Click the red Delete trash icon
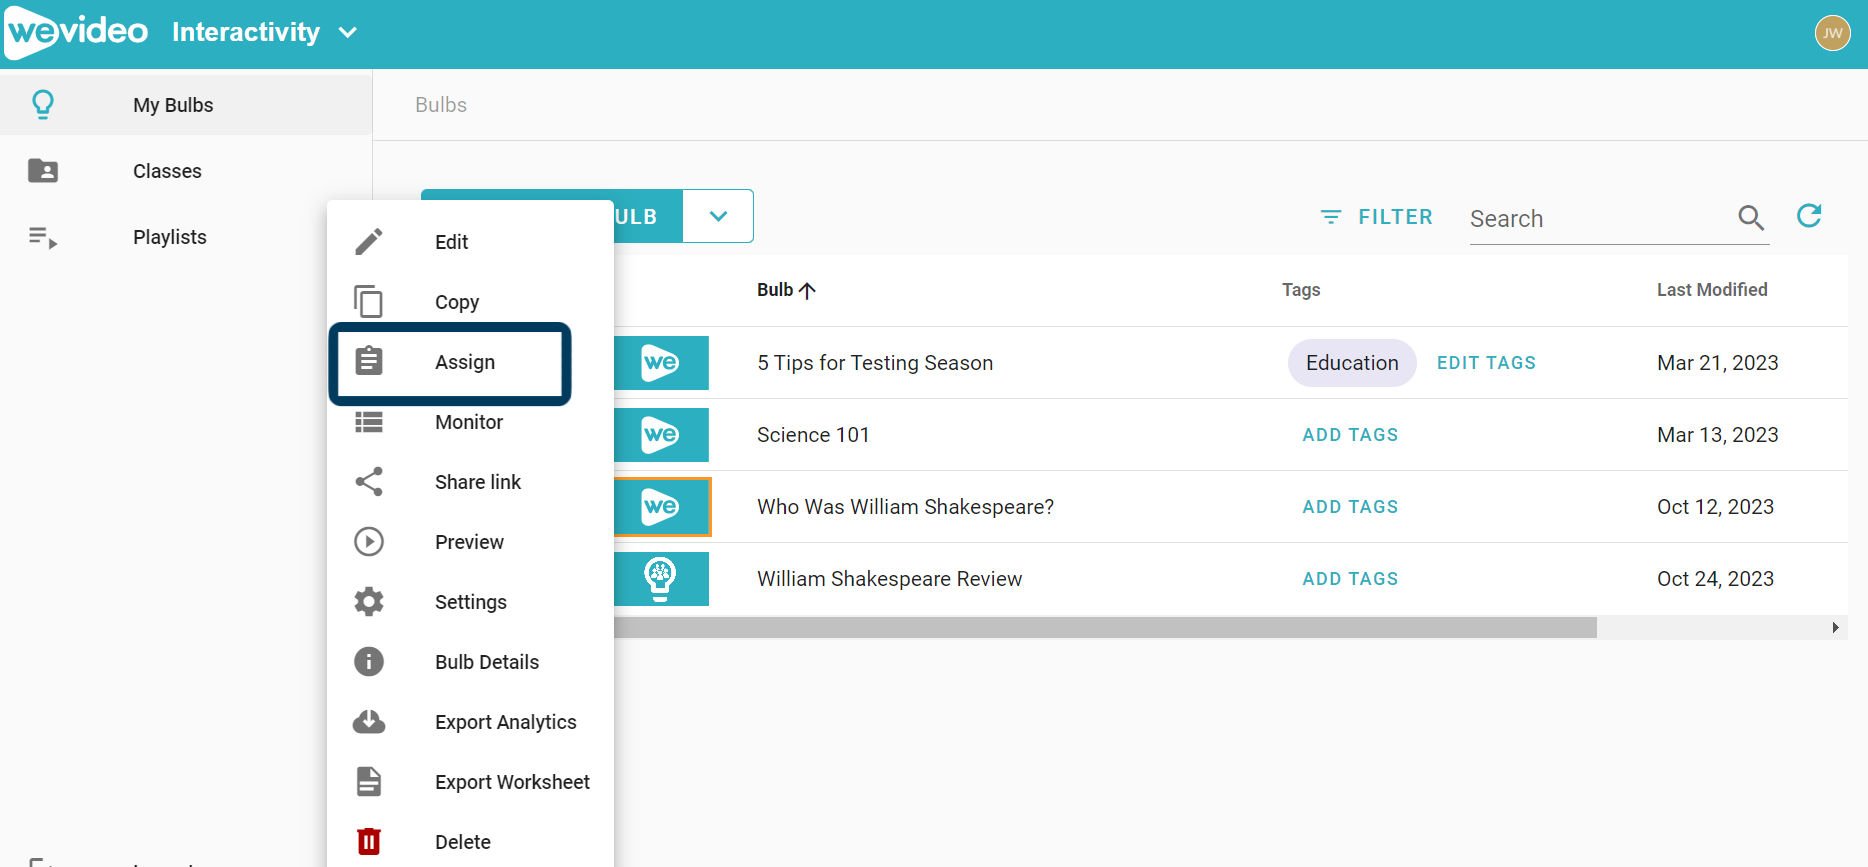This screenshot has width=1868, height=867. click(369, 841)
